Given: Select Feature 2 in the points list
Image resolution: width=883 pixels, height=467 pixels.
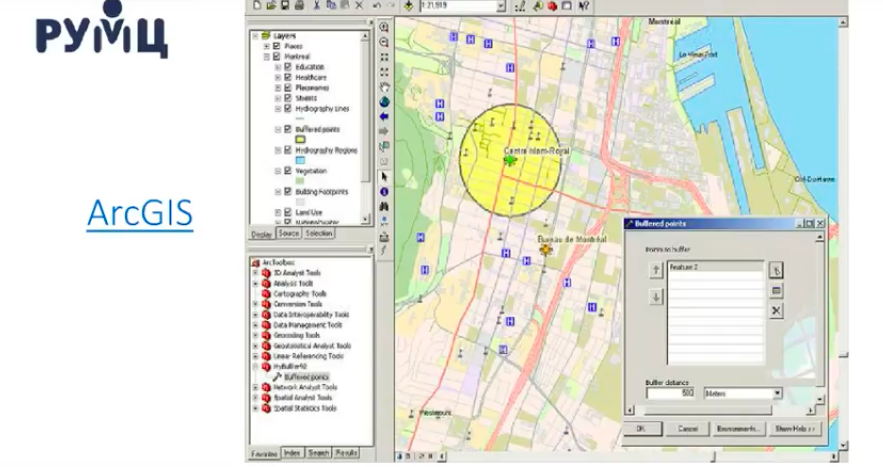Looking at the screenshot, I should coord(716,267).
